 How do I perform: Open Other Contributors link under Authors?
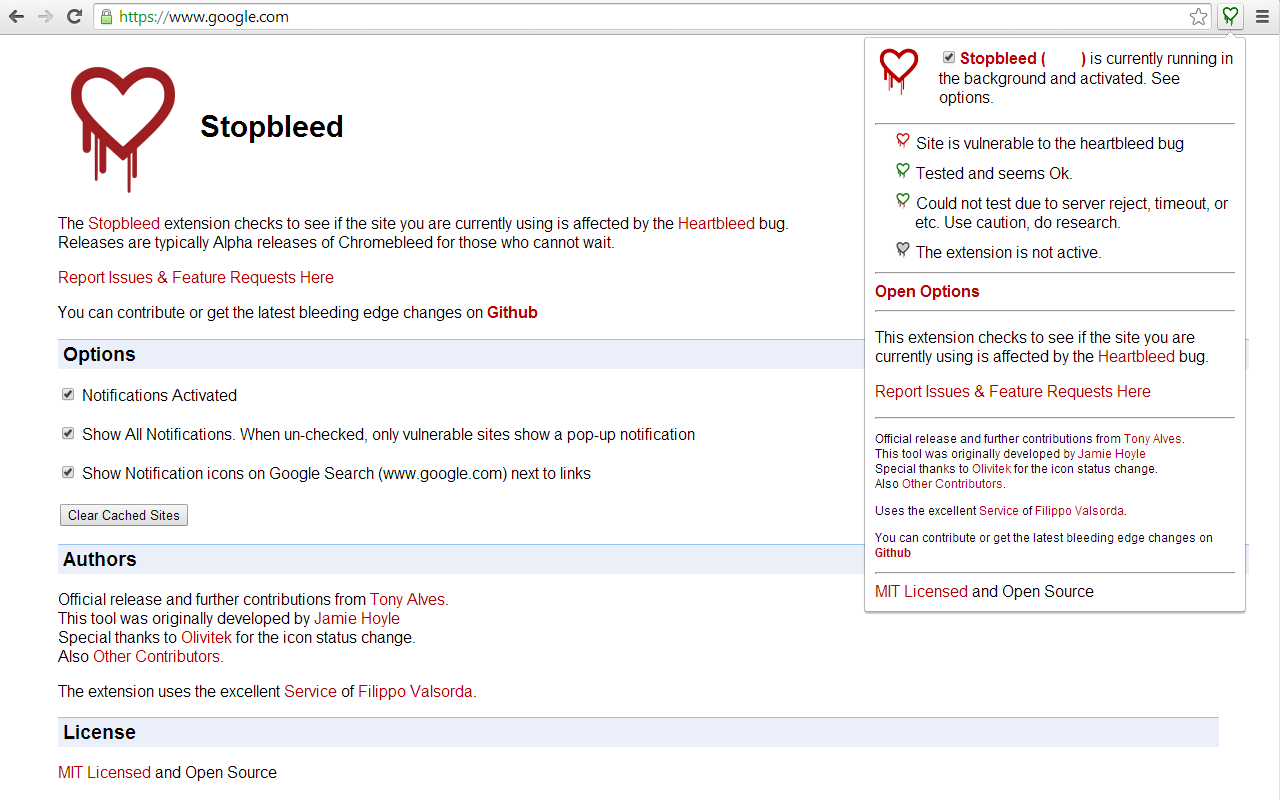click(158, 657)
